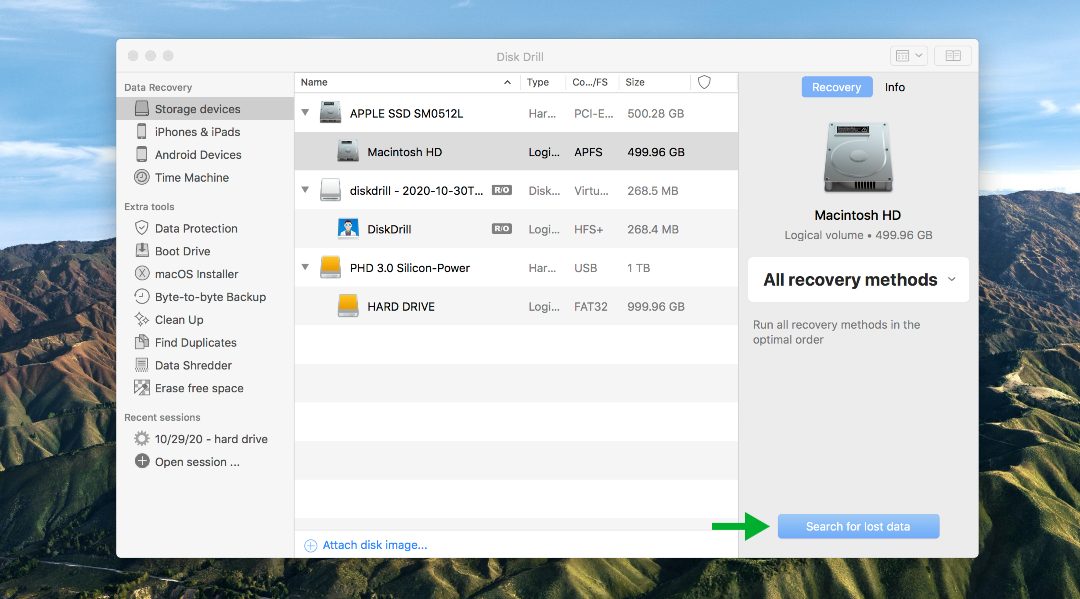Click the USB connection cell
The image size is (1080, 599).
[585, 268]
